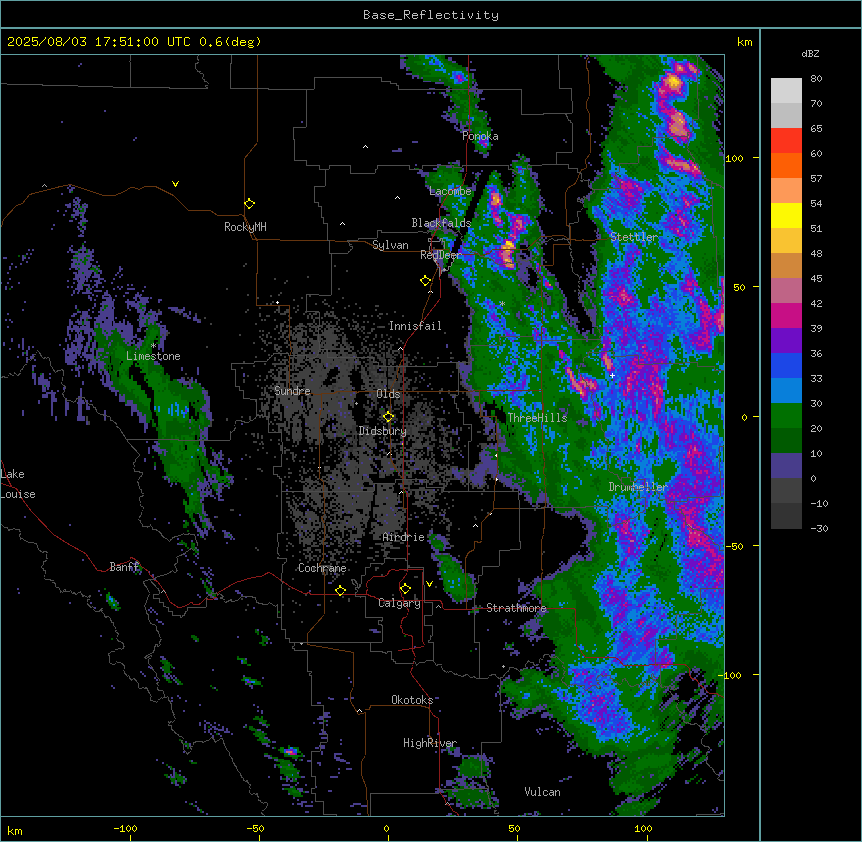The image size is (862, 842).
Task: Click the Didsbury city label
Action: point(383,431)
